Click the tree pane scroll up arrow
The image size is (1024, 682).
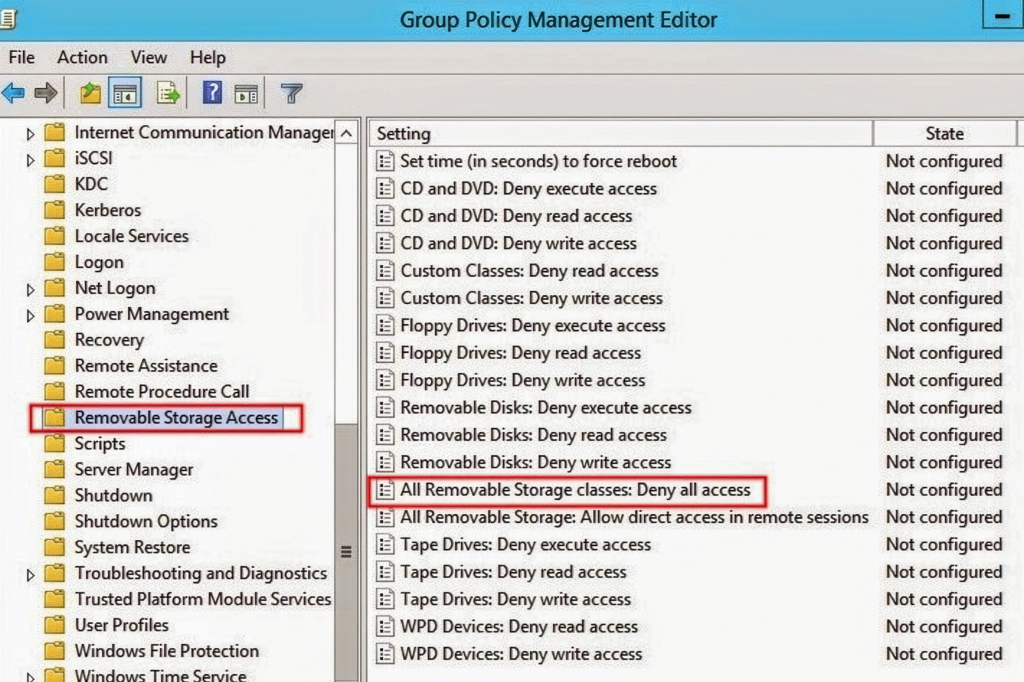pyautogui.click(x=346, y=133)
